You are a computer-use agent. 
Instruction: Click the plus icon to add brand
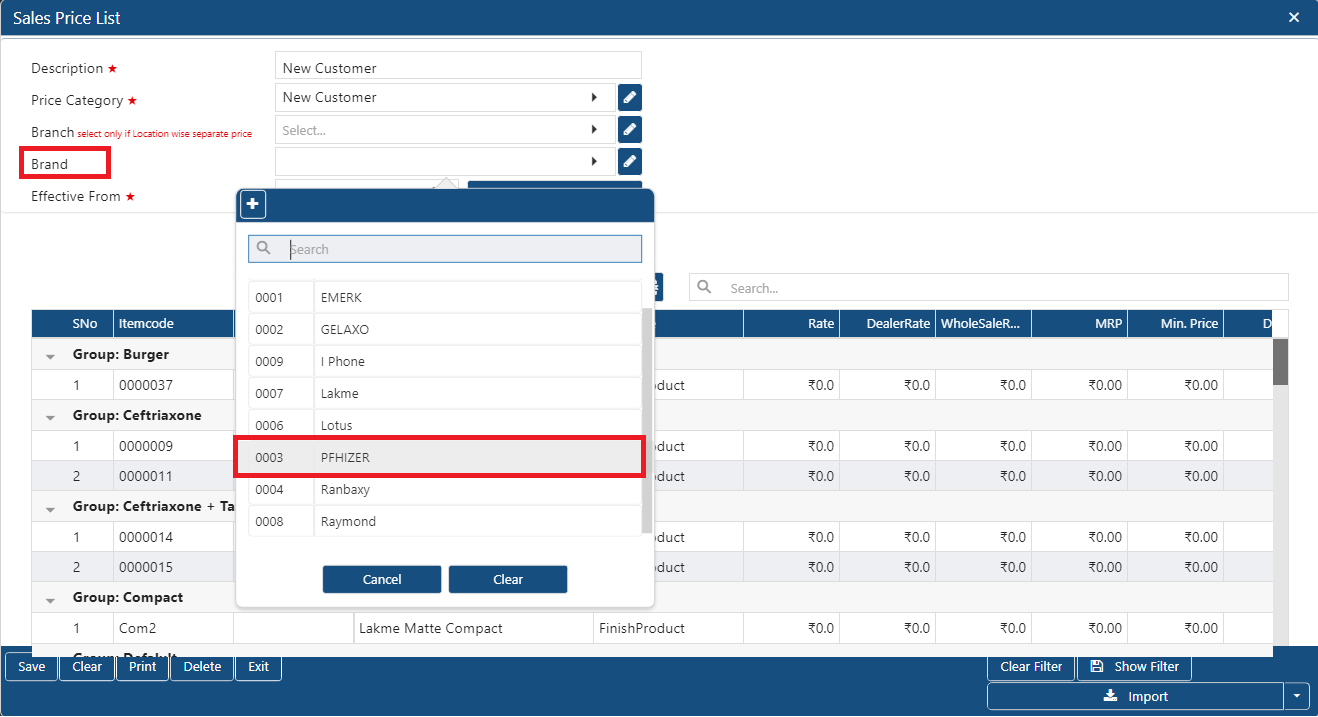pyautogui.click(x=253, y=204)
